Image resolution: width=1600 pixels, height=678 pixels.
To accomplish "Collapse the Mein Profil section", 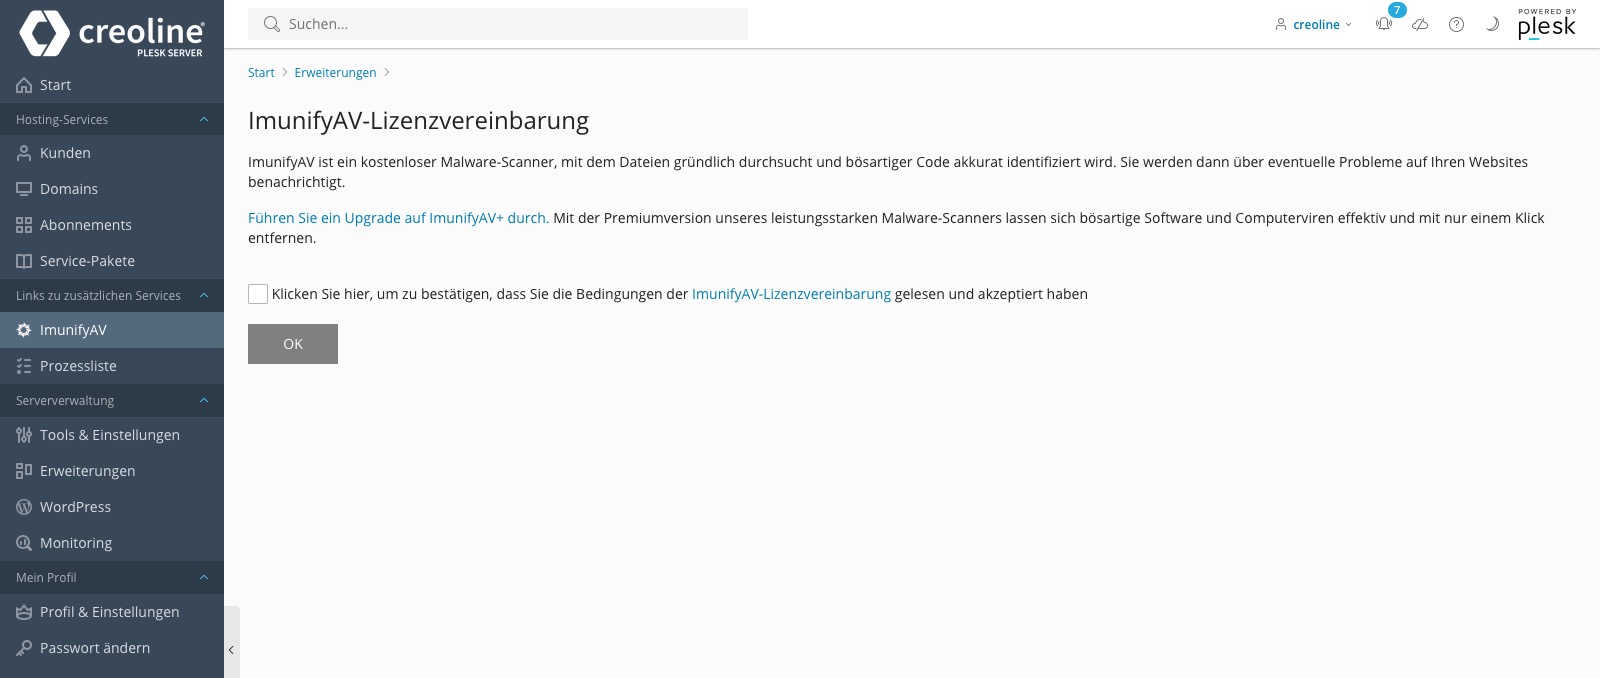I will click(204, 577).
